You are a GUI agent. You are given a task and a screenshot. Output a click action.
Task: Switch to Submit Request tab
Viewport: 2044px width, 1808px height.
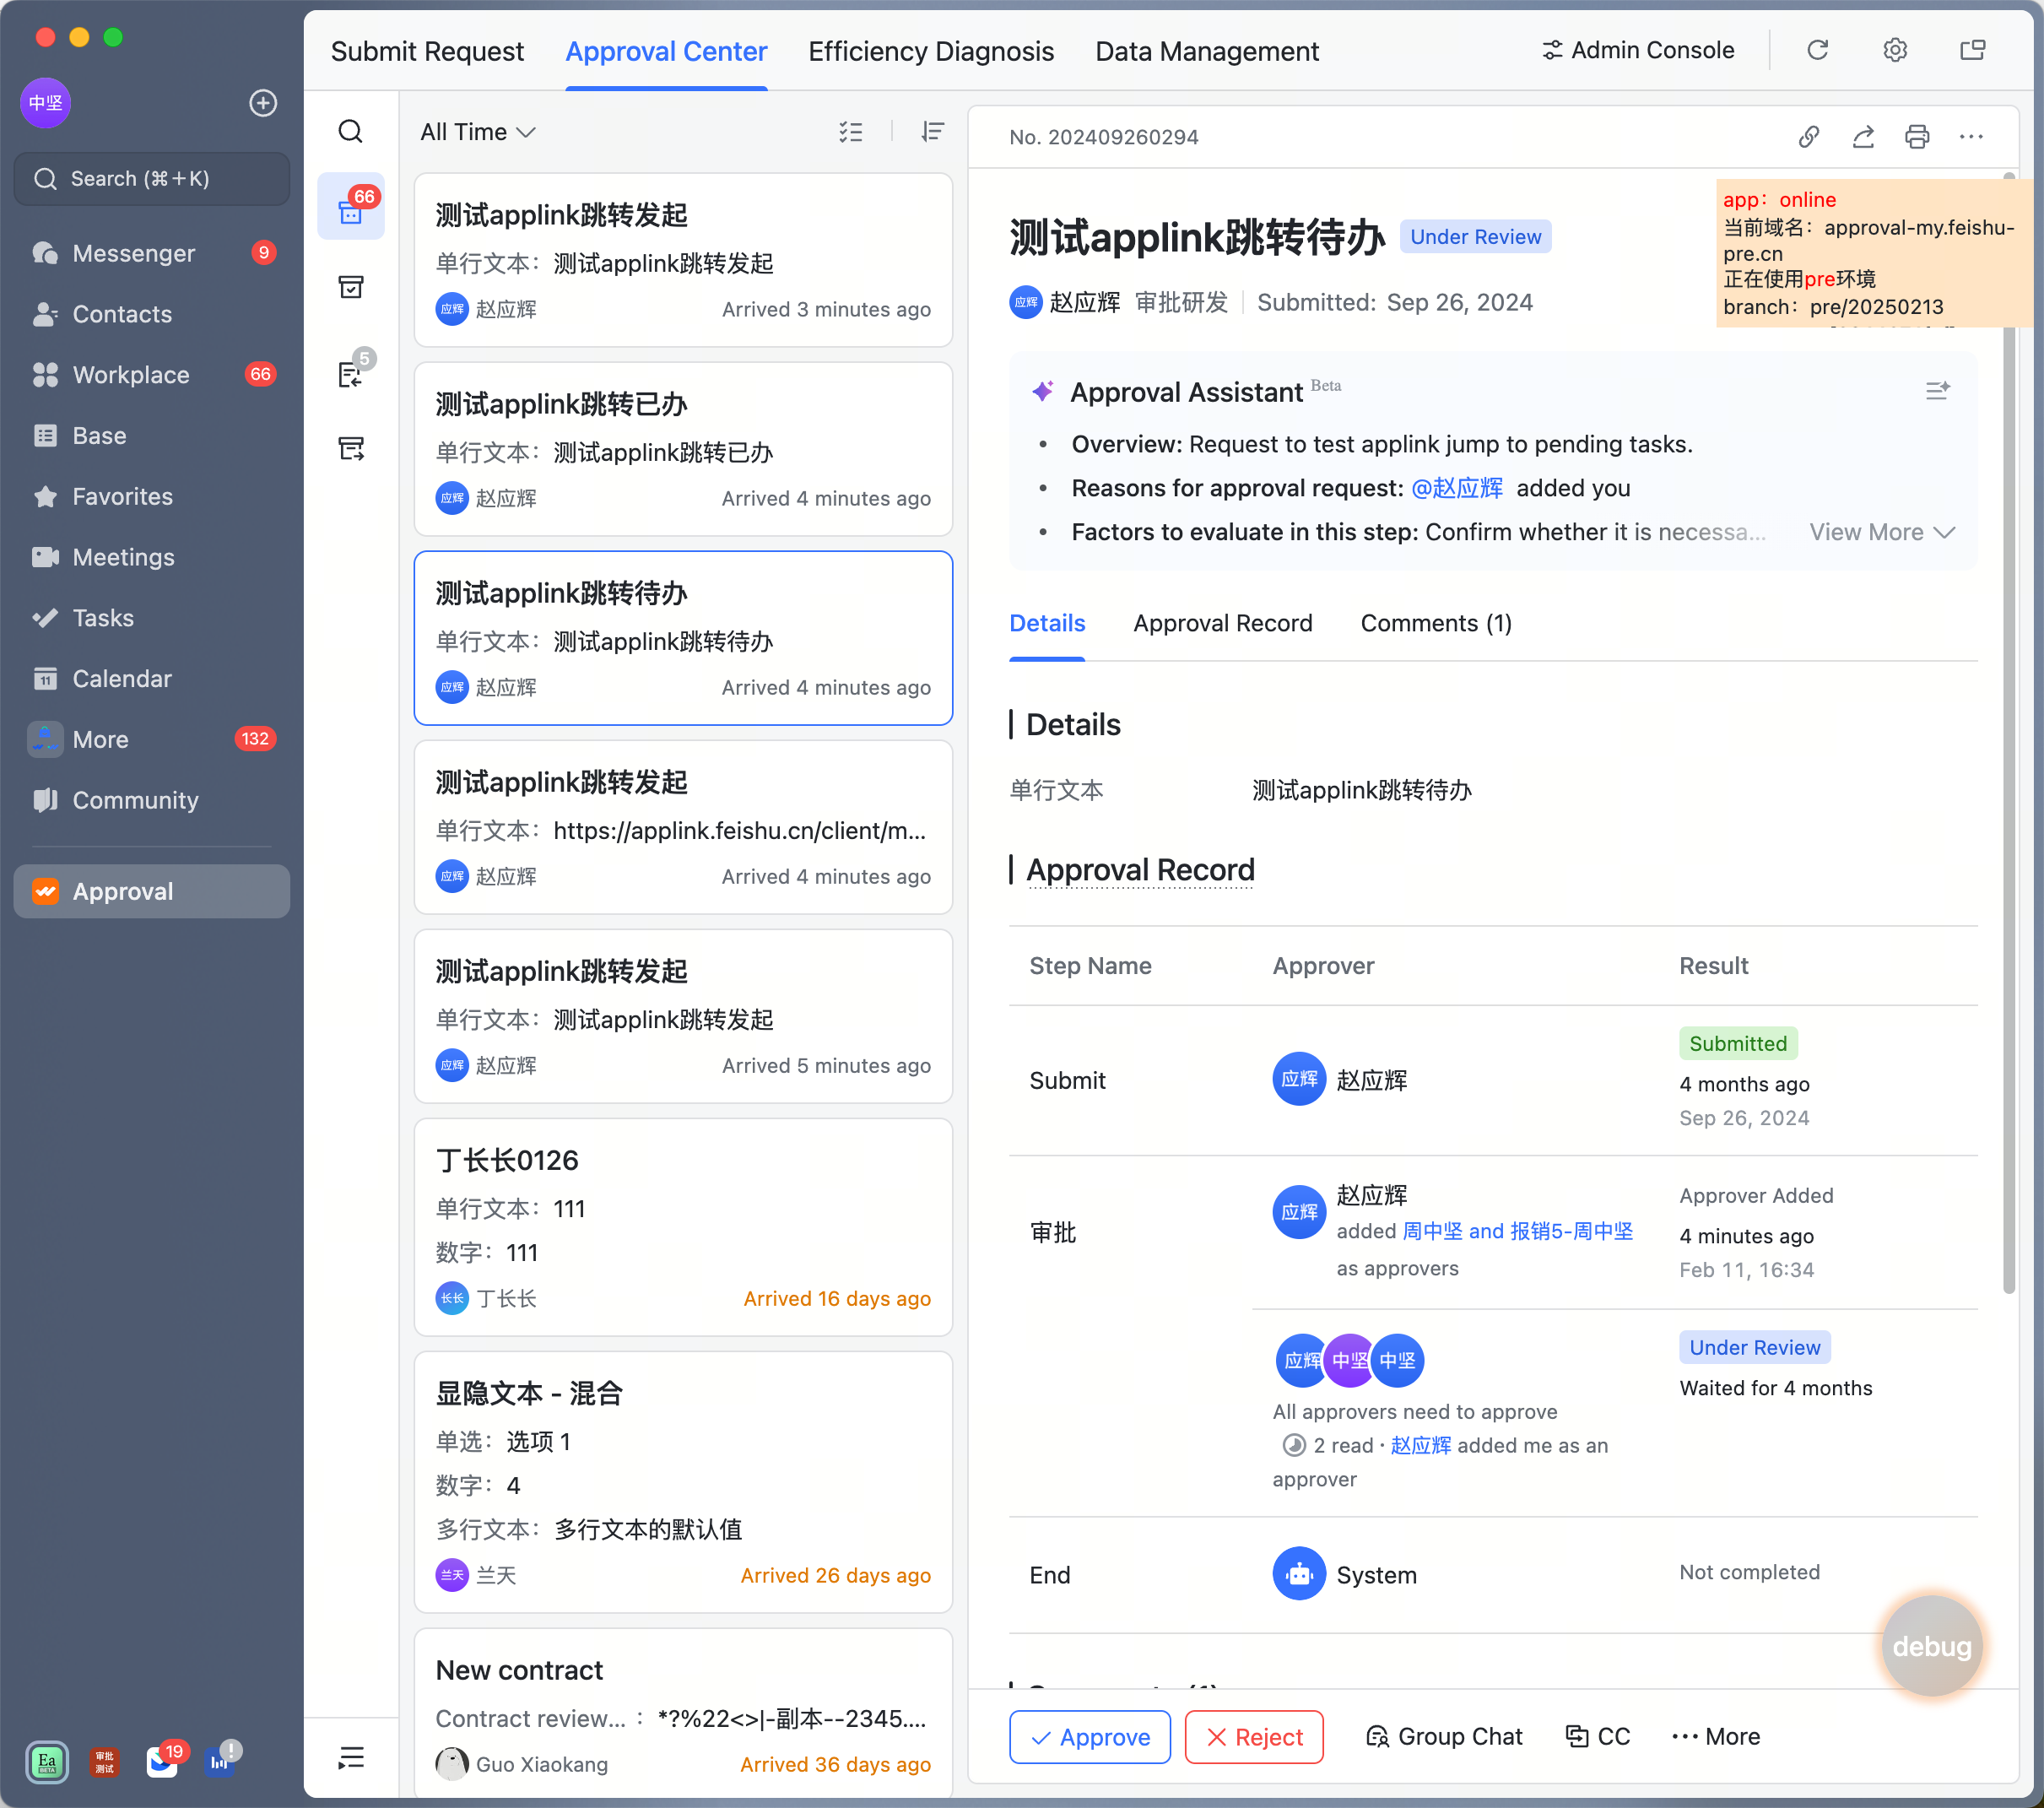(427, 51)
